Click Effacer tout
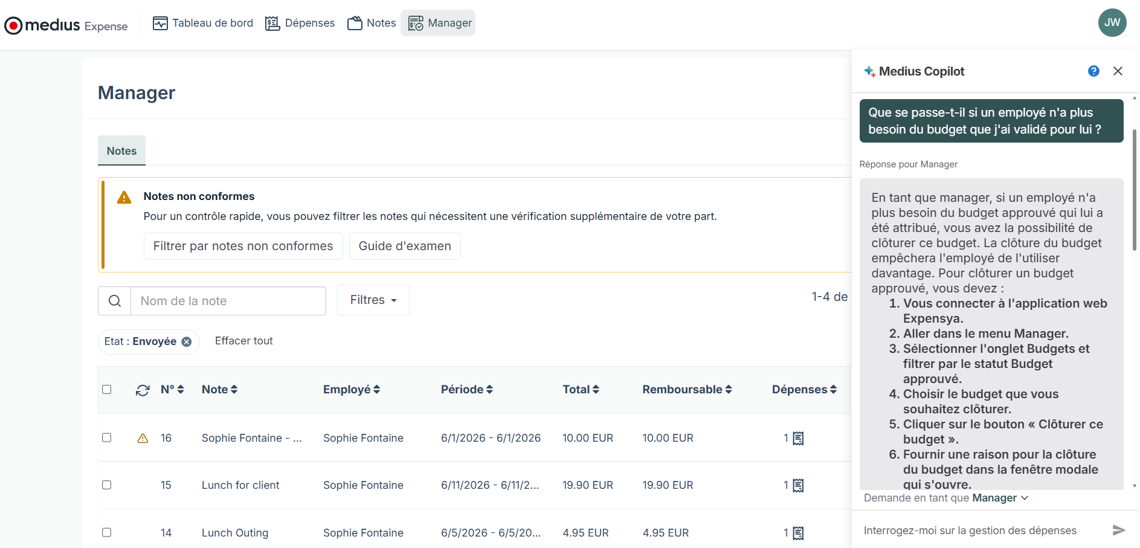 coord(244,341)
